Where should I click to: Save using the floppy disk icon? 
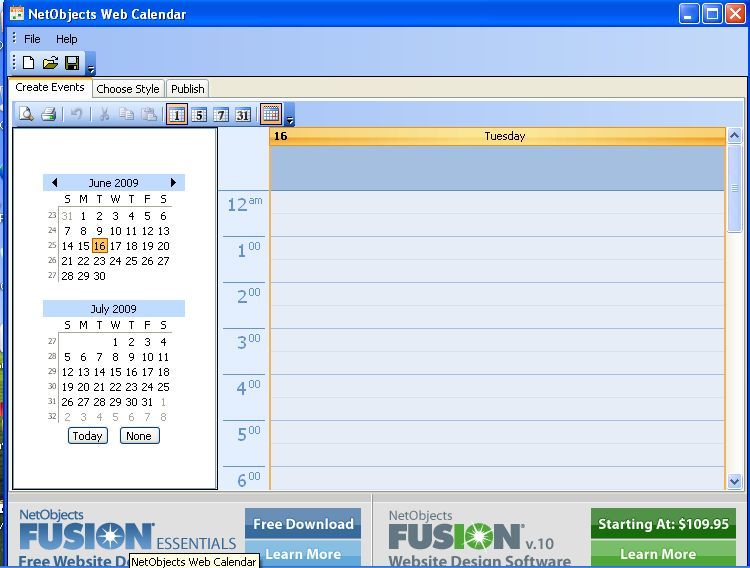pyautogui.click(x=72, y=63)
